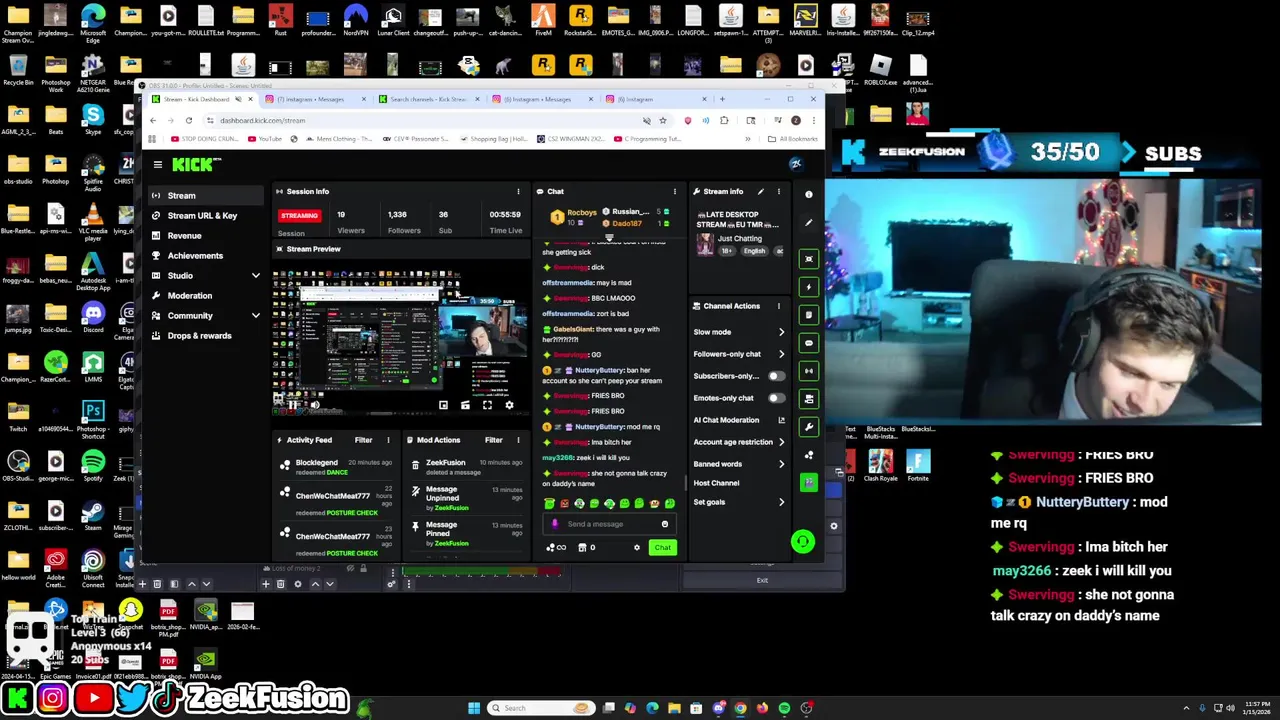Open the Kick hamburger menu
This screenshot has height=720, width=1280.
pyautogui.click(x=157, y=164)
